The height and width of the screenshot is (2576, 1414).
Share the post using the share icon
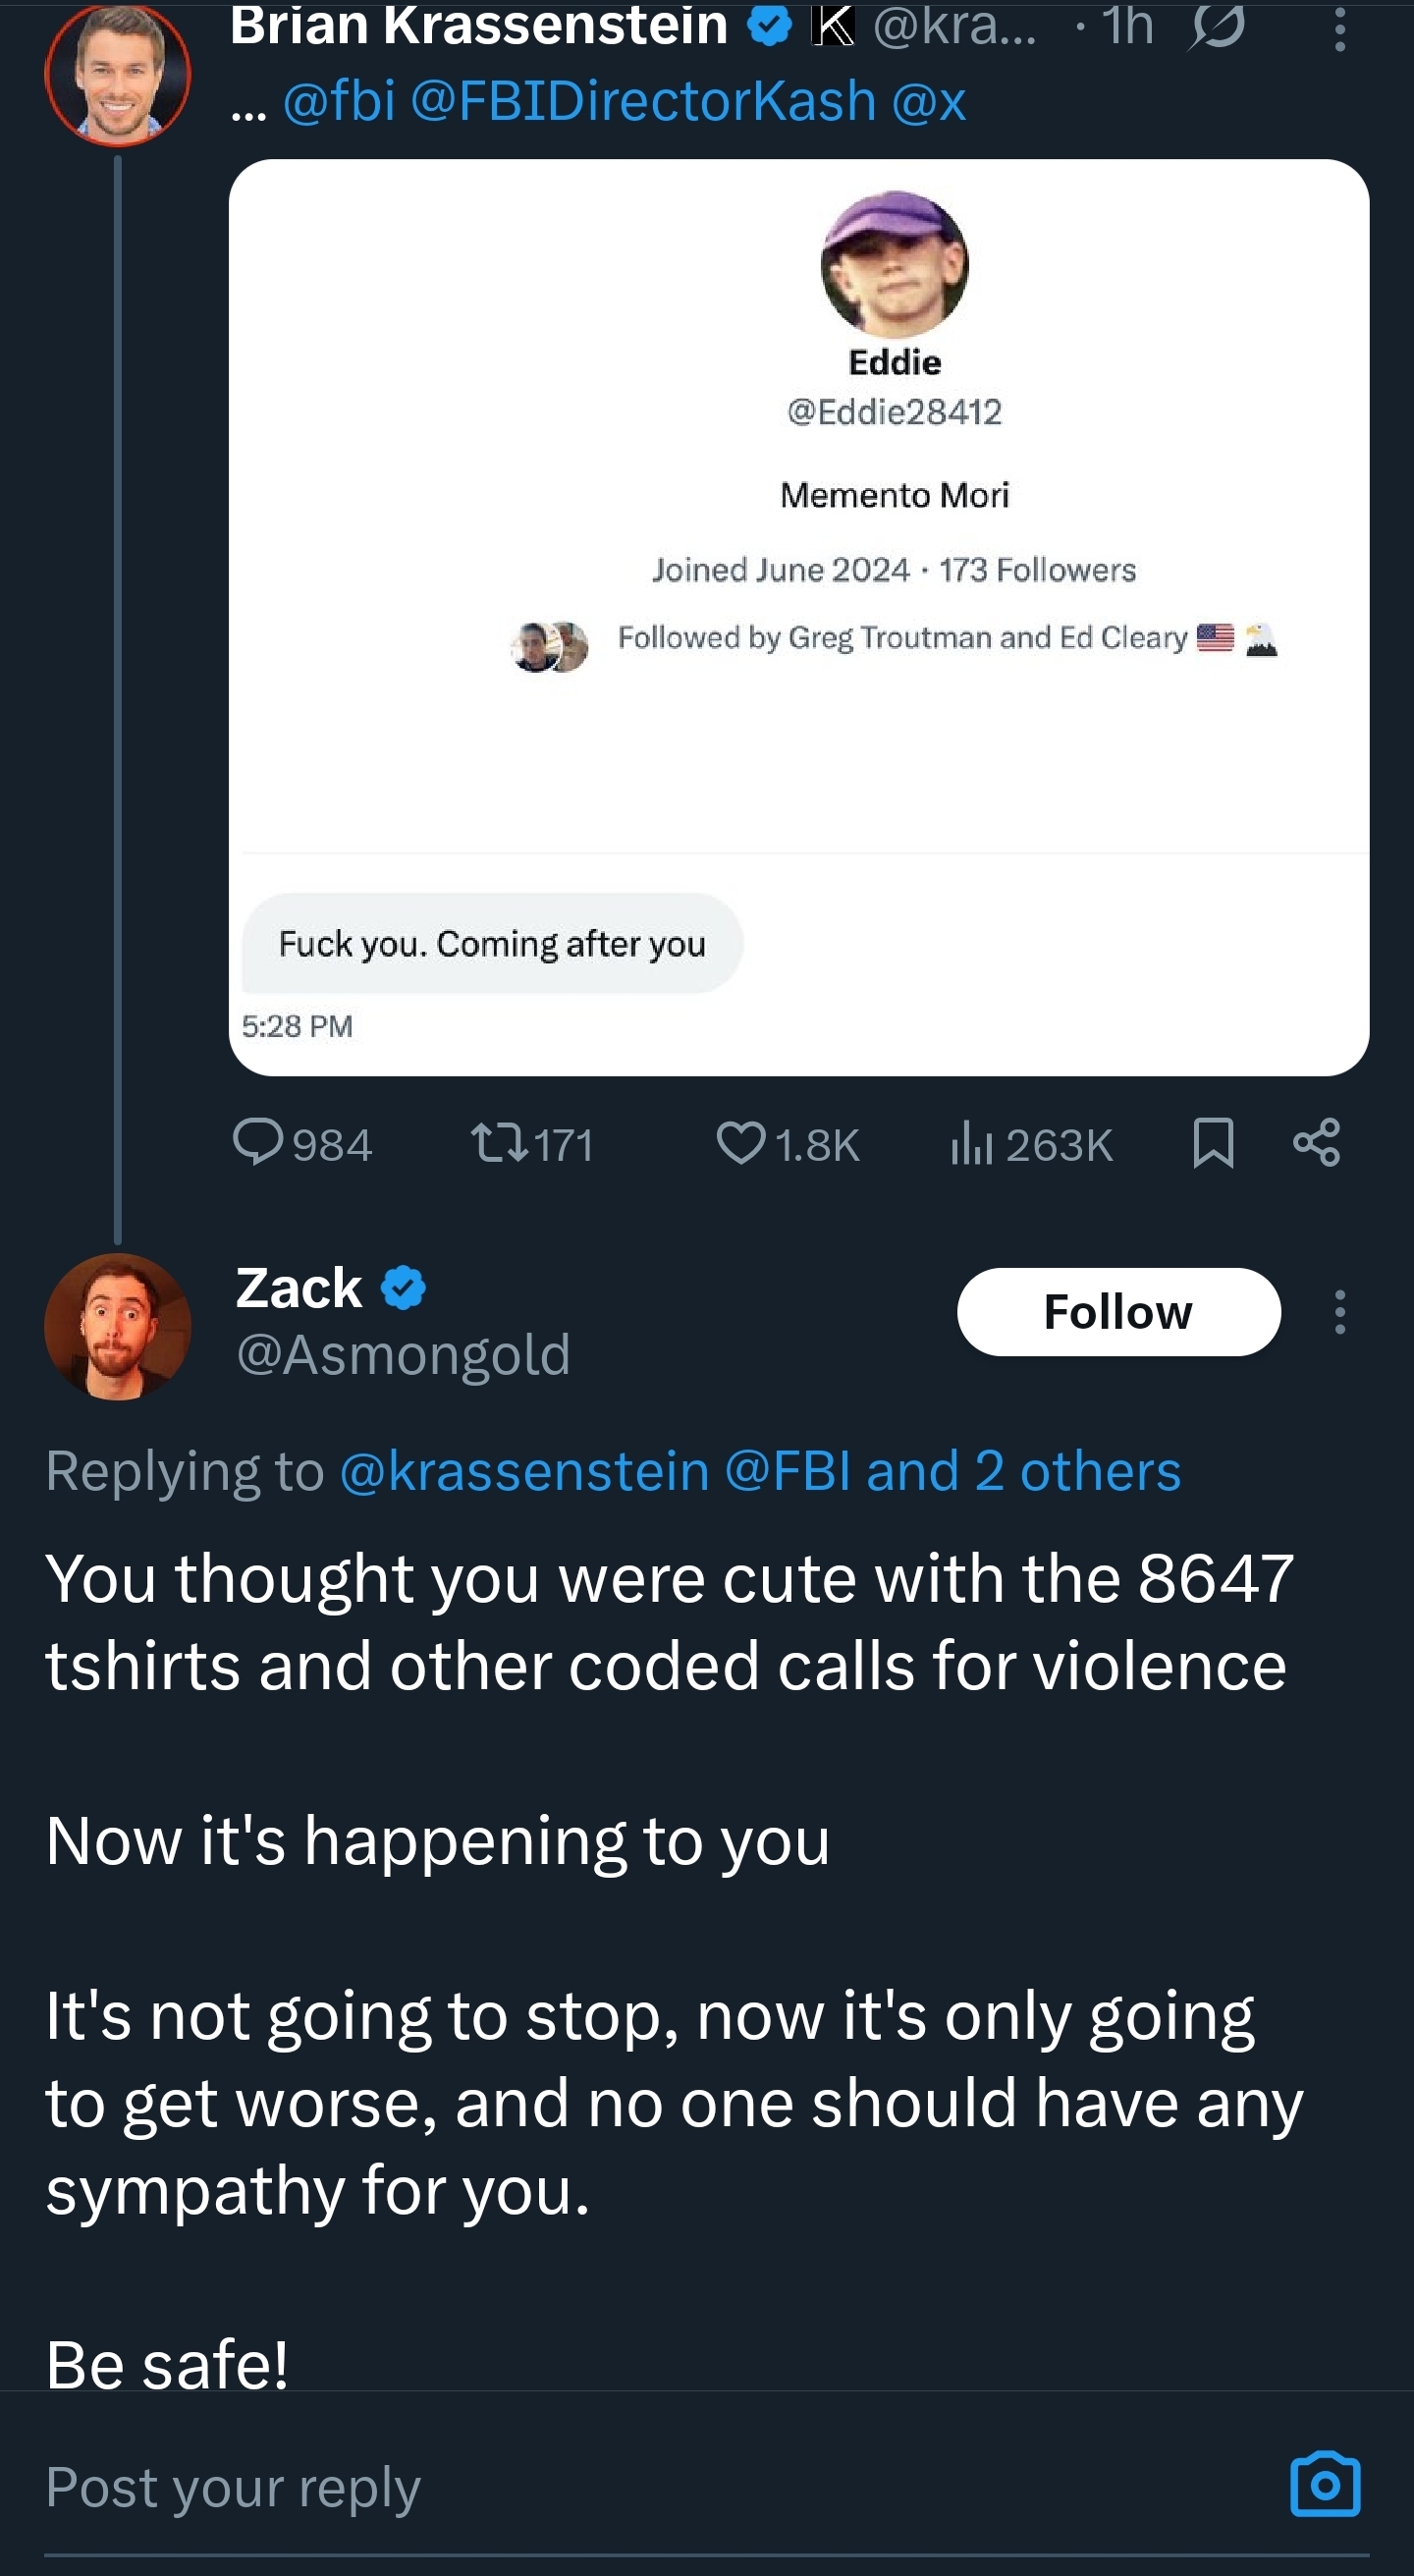pyautogui.click(x=1316, y=1143)
